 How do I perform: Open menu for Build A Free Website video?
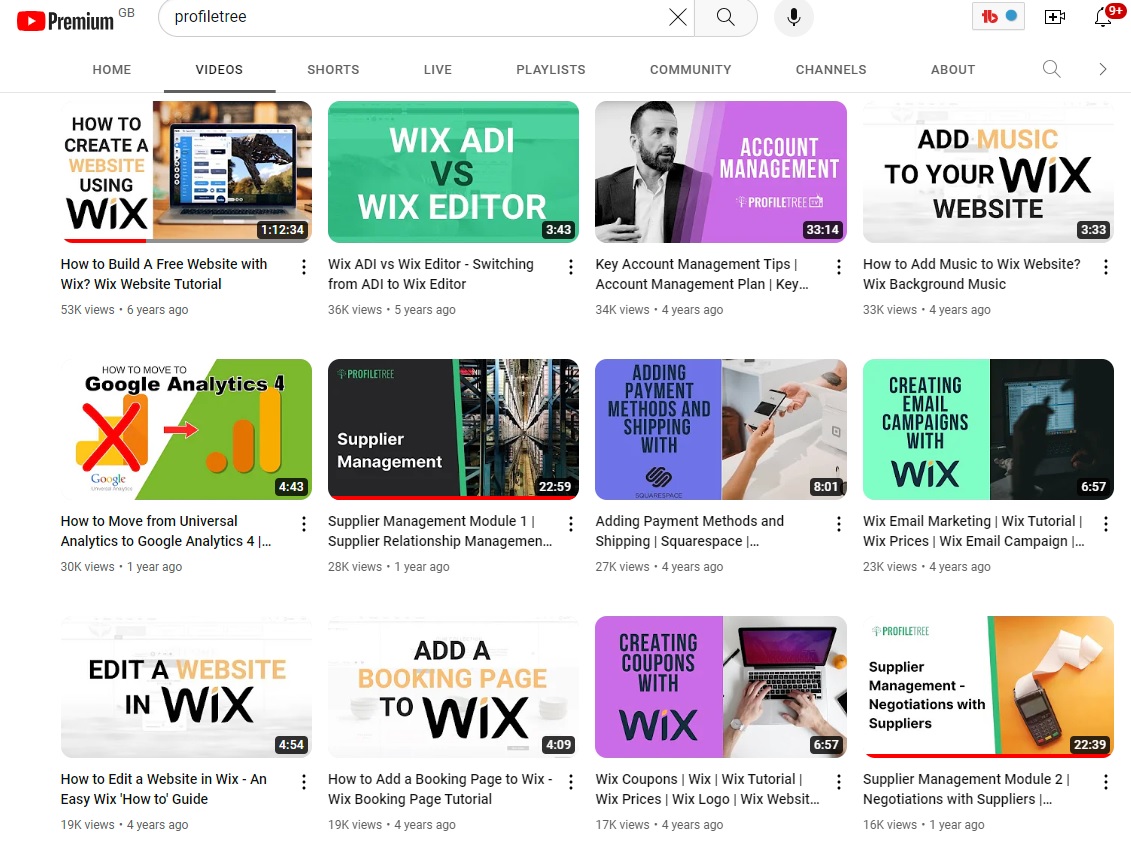click(x=304, y=267)
